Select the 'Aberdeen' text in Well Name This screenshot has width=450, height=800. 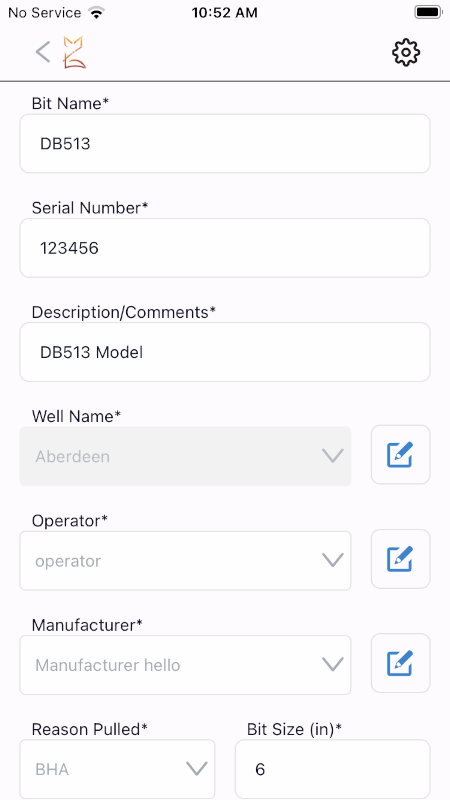pos(72,456)
